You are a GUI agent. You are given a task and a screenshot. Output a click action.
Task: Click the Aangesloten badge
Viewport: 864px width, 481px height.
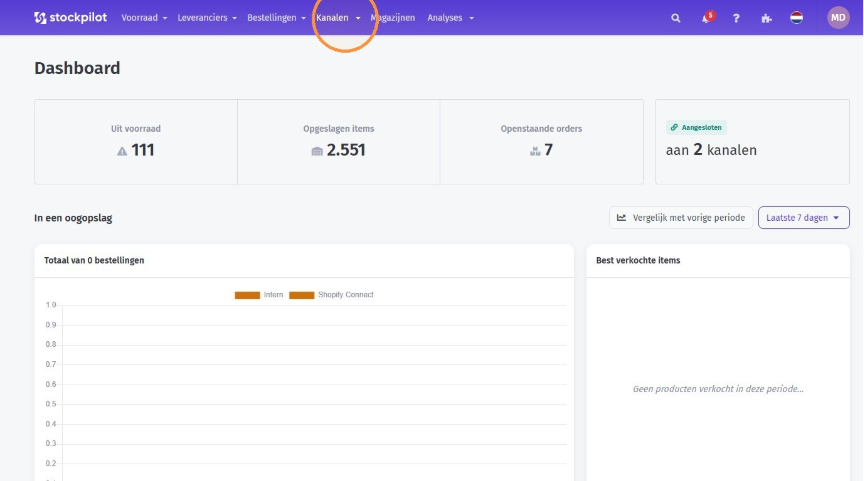696,127
